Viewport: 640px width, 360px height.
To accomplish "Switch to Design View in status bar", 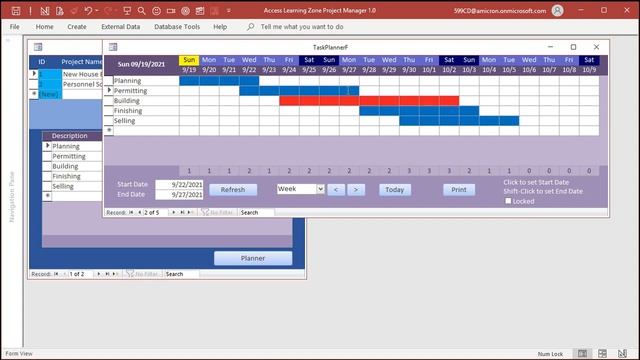I will coord(622,353).
